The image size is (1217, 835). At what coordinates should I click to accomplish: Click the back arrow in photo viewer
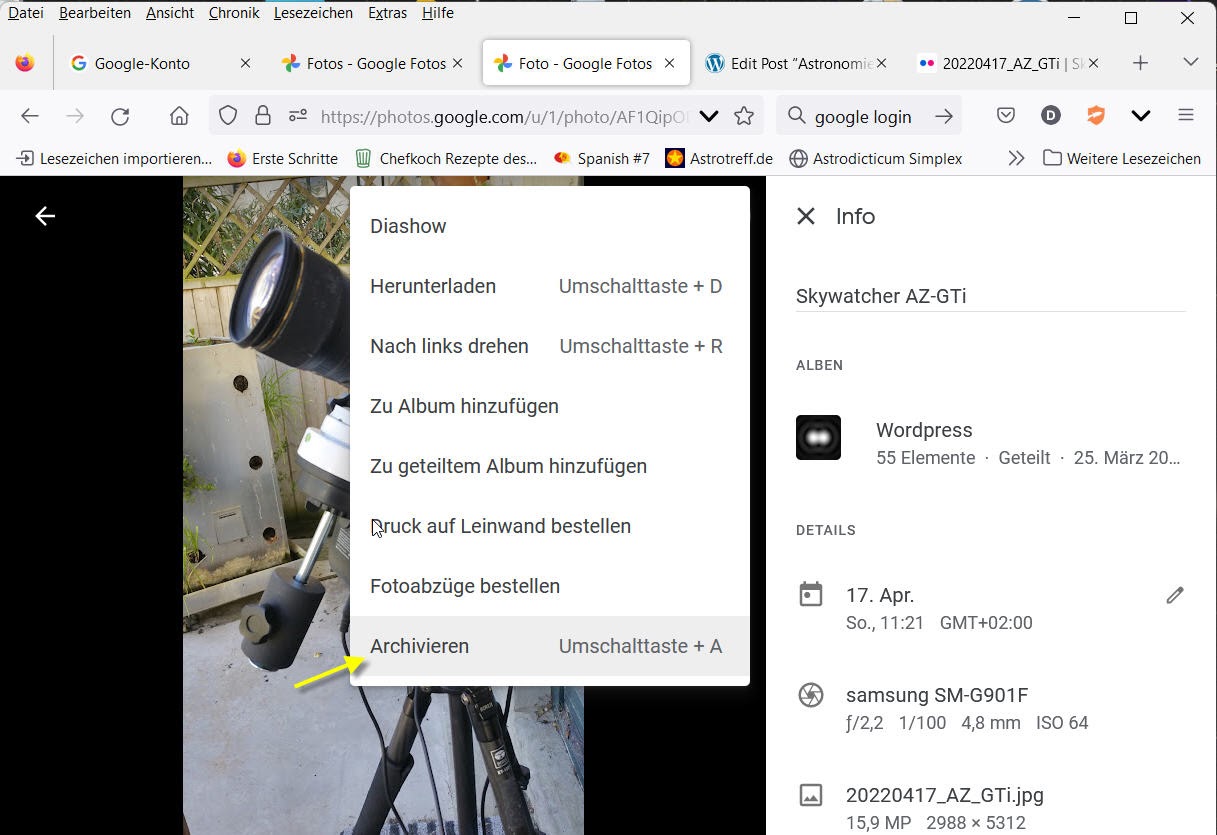[45, 216]
